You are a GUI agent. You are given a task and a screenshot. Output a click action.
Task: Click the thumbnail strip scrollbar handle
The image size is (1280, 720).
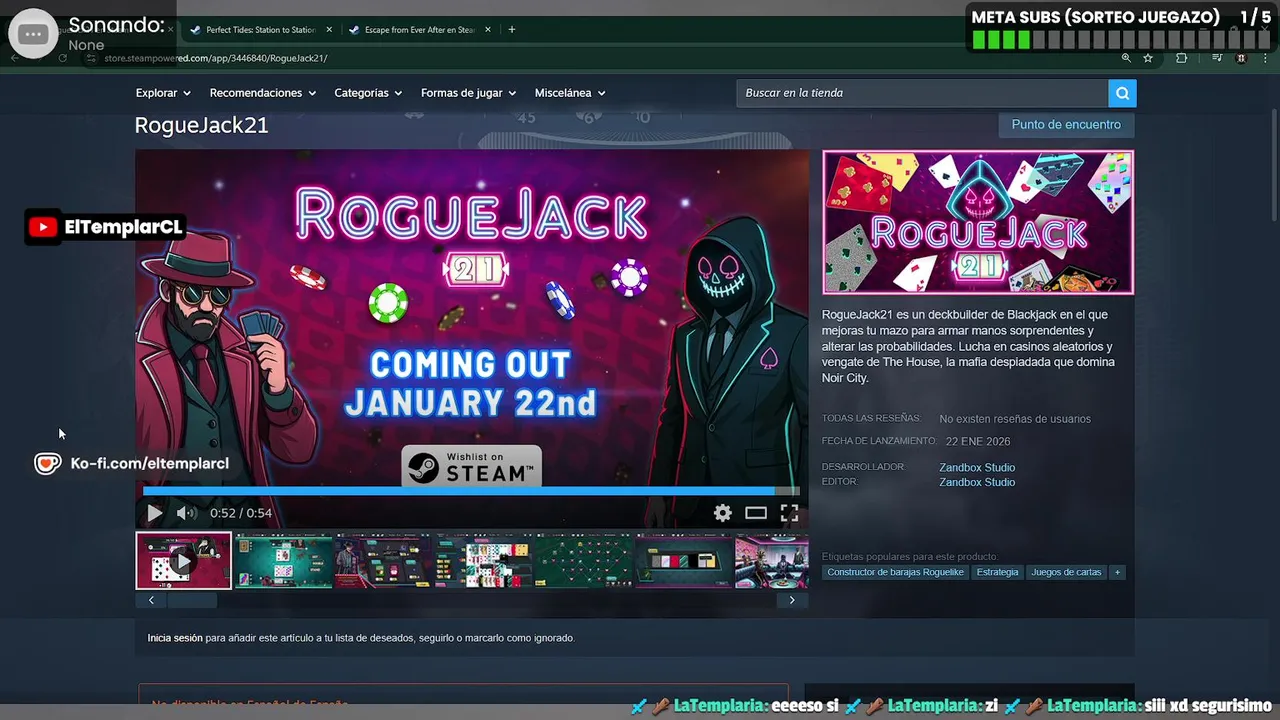tap(192, 600)
